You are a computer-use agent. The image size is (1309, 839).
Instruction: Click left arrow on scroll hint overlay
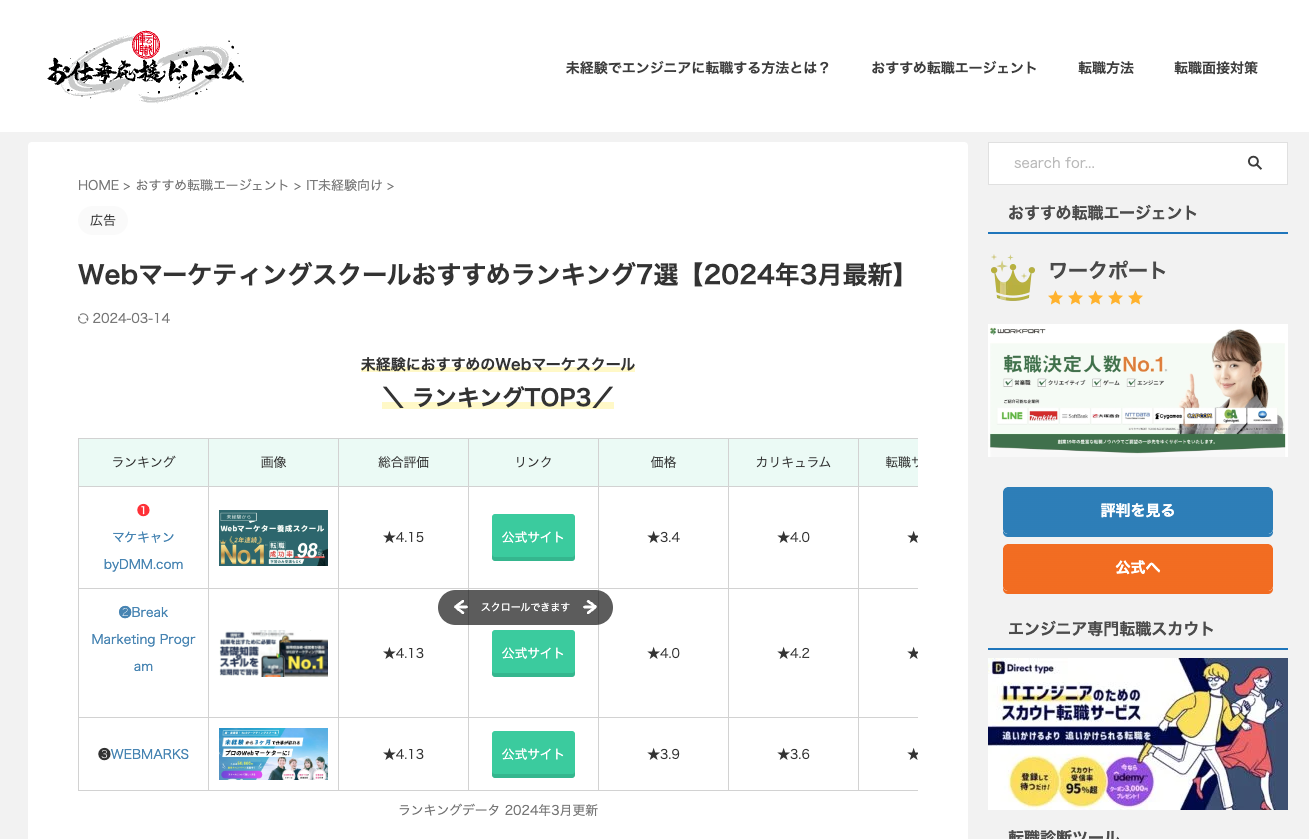[460, 607]
